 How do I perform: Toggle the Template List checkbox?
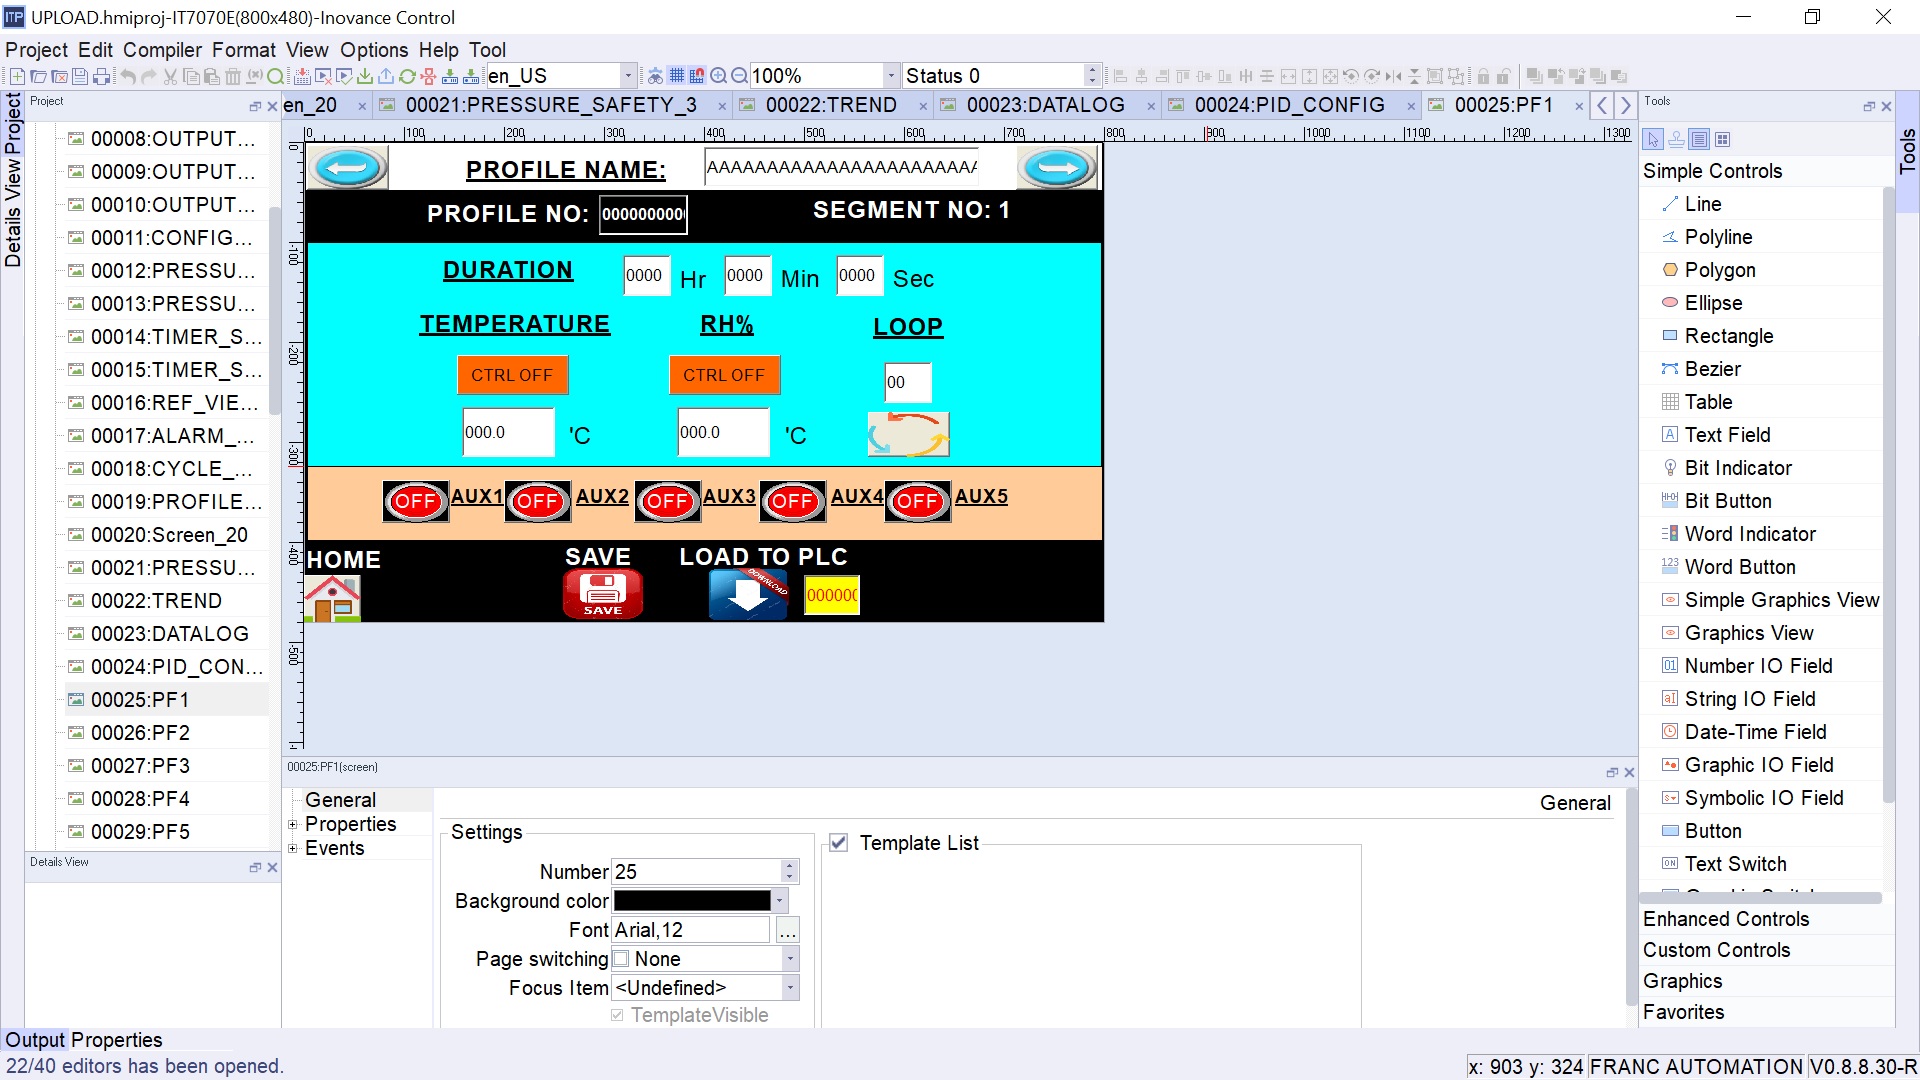point(839,843)
